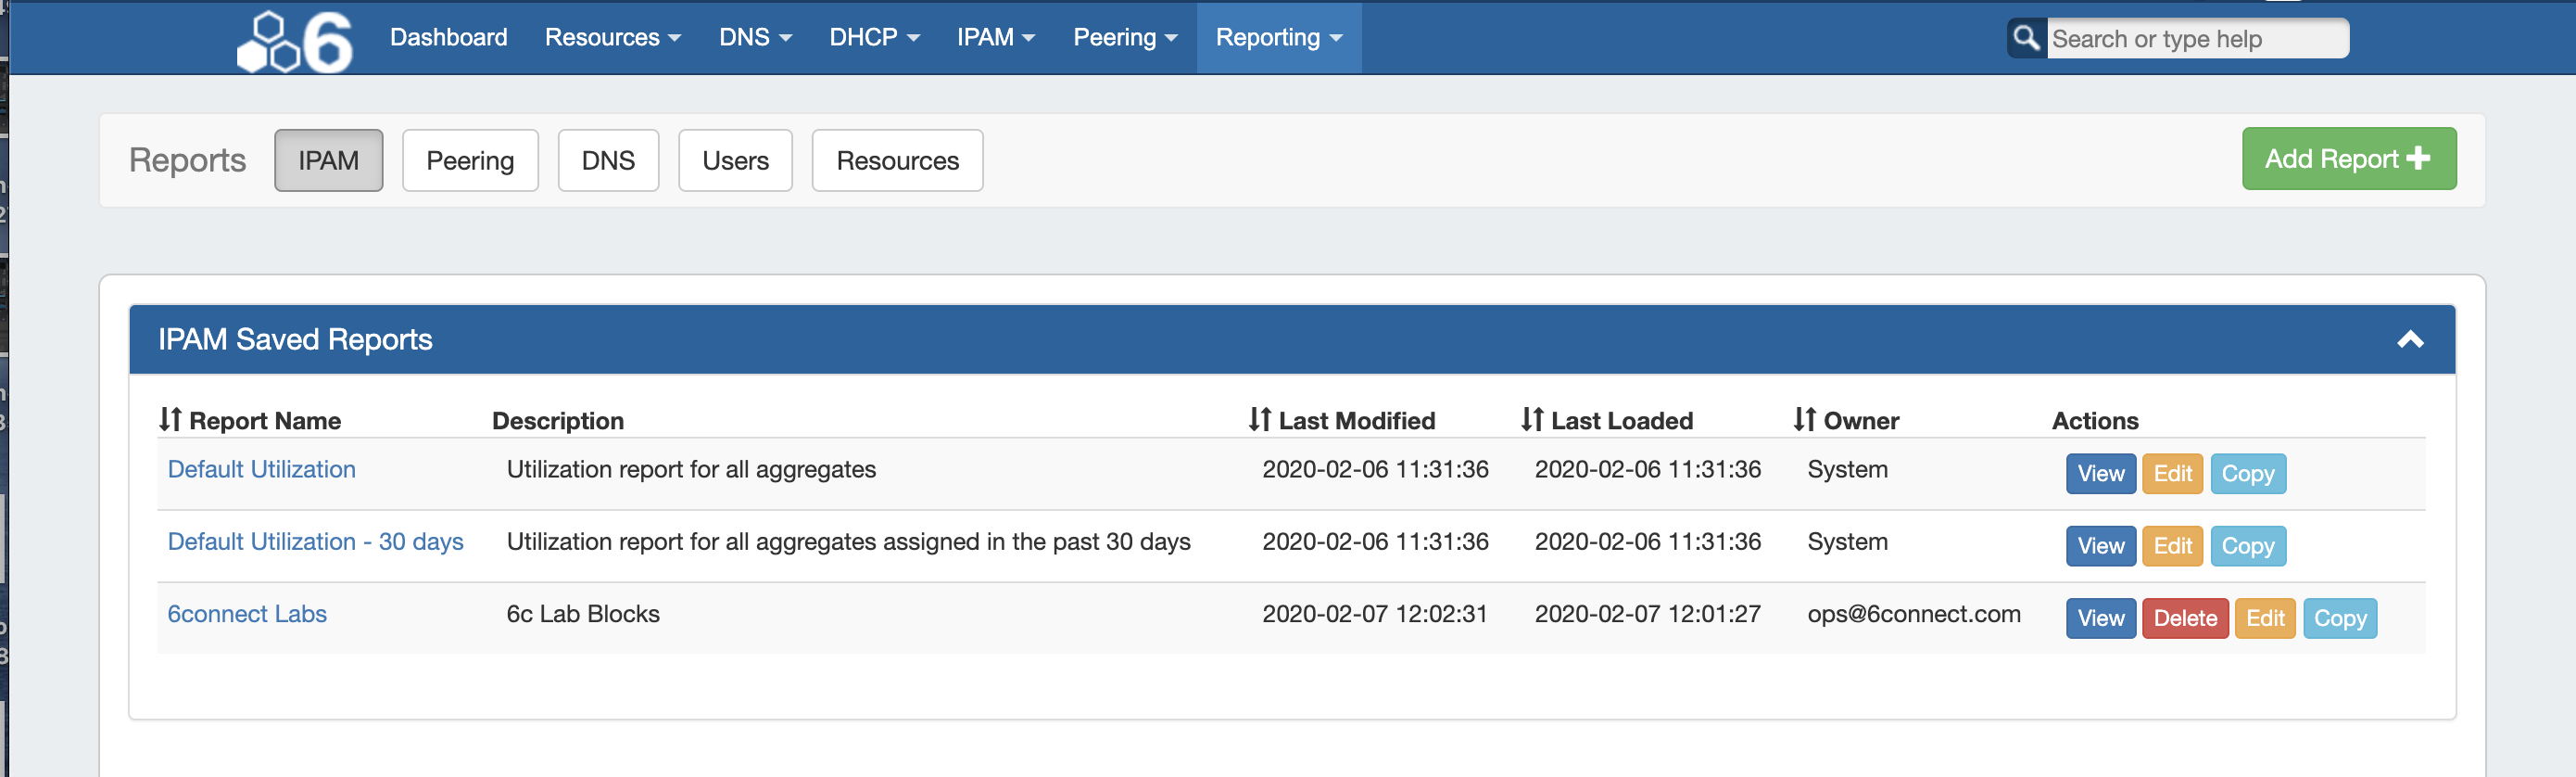This screenshot has width=2576, height=777.
Task: Sort by Last Modified arrows icon
Action: pyautogui.click(x=1260, y=420)
